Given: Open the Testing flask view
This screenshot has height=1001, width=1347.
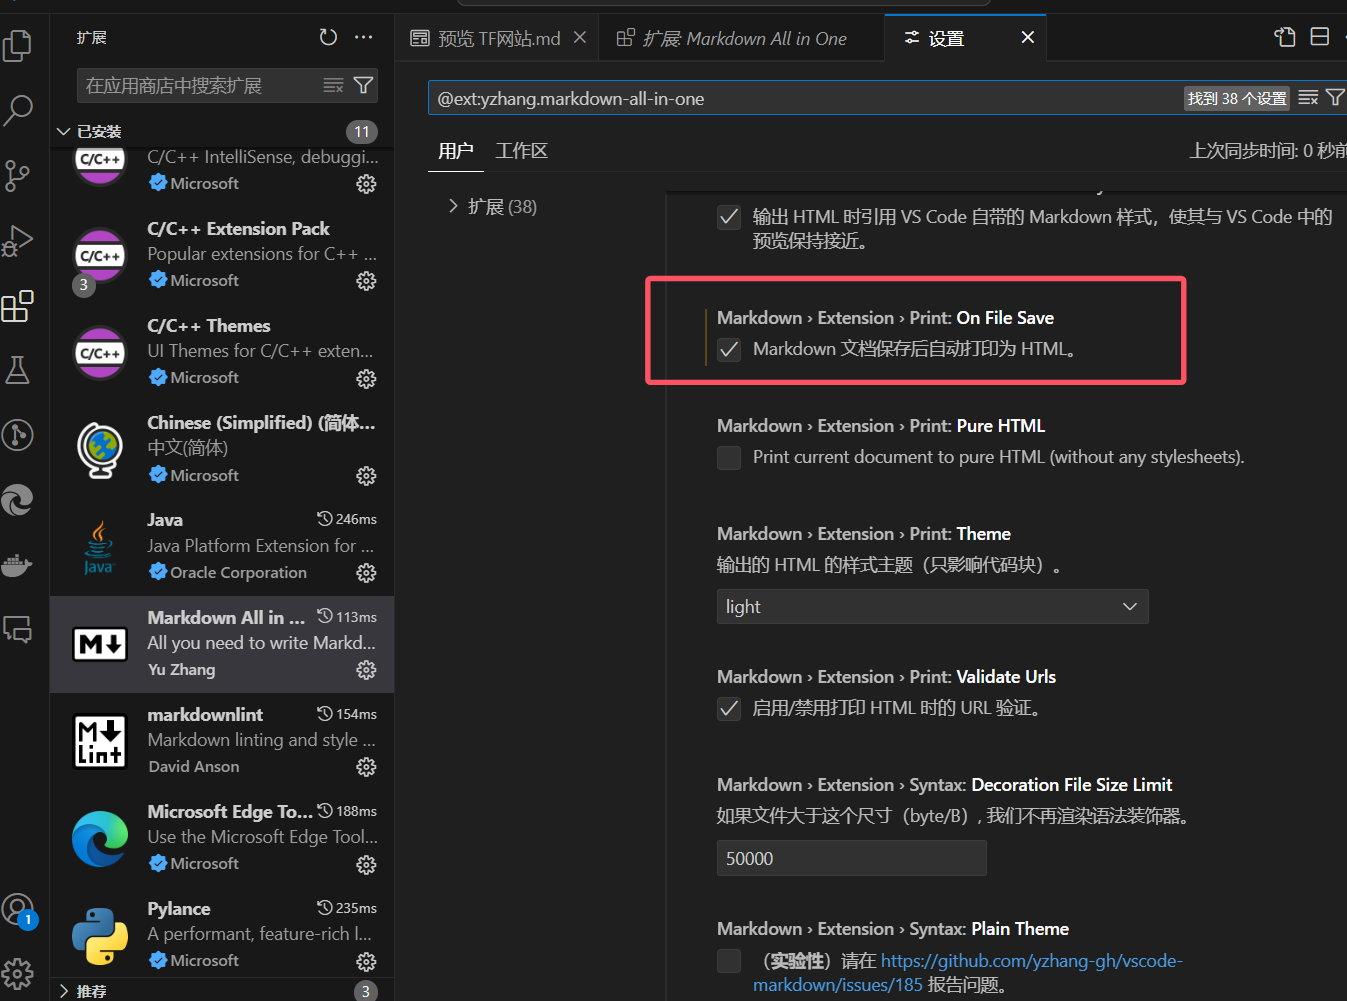Looking at the screenshot, I should (x=18, y=370).
